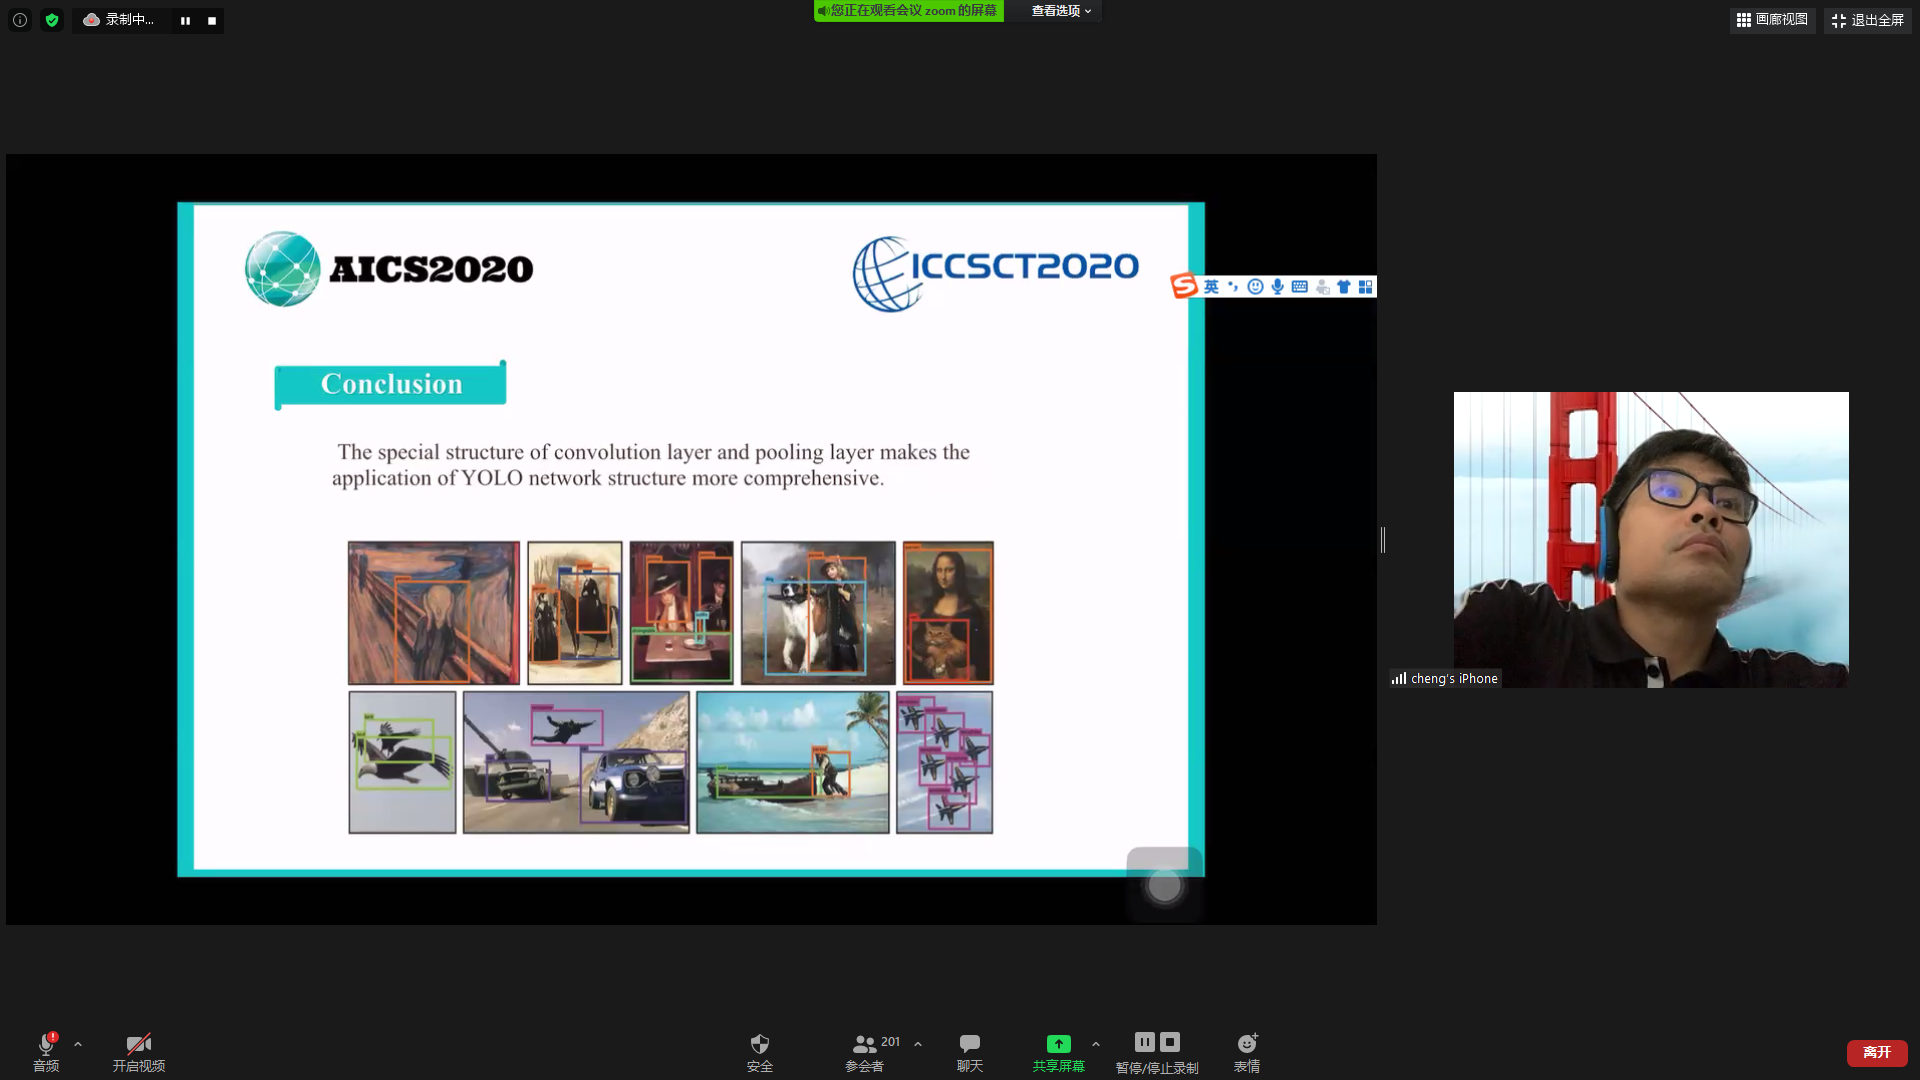Exit fullscreen using 退出全屏
The width and height of the screenshot is (1920, 1080).
[1867, 20]
